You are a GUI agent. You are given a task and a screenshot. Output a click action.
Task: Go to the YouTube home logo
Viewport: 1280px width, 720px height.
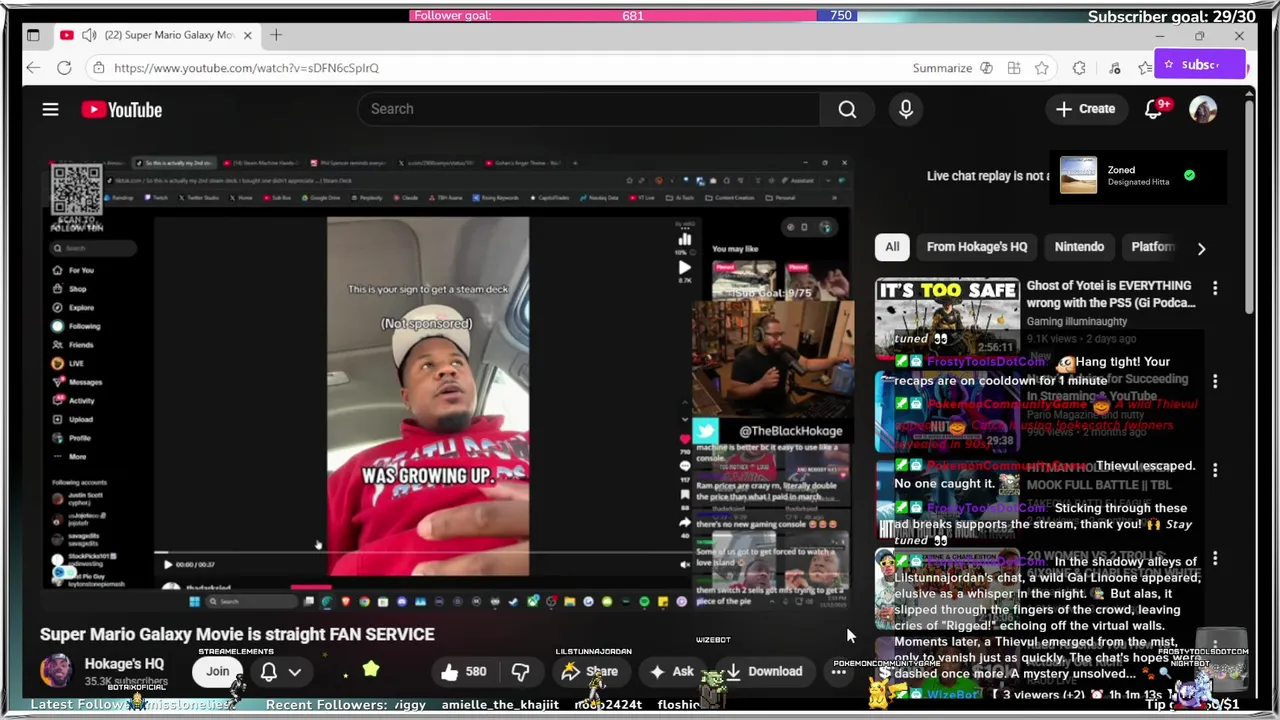[122, 110]
